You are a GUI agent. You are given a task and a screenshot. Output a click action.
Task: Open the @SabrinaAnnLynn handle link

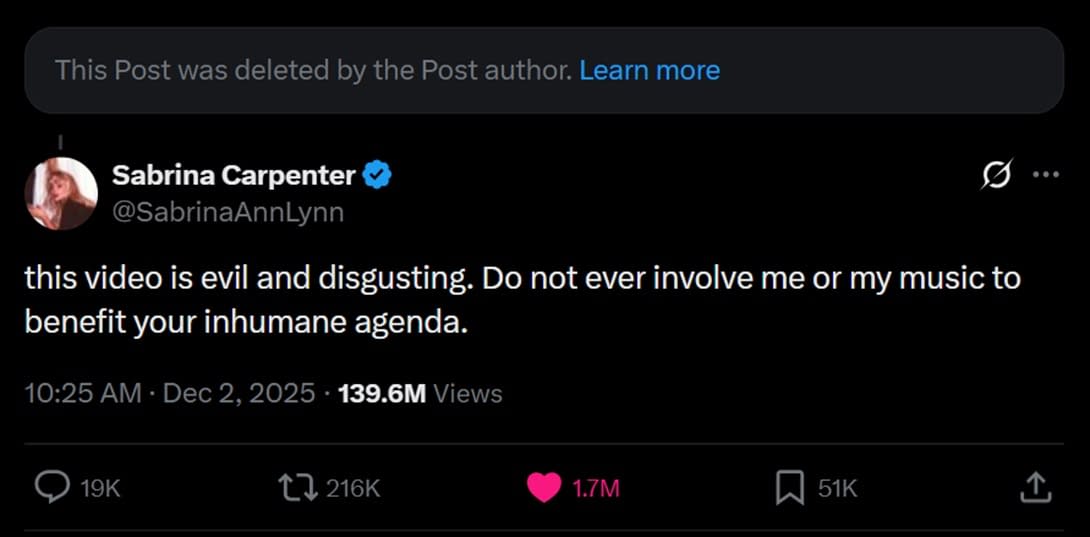tap(227, 212)
